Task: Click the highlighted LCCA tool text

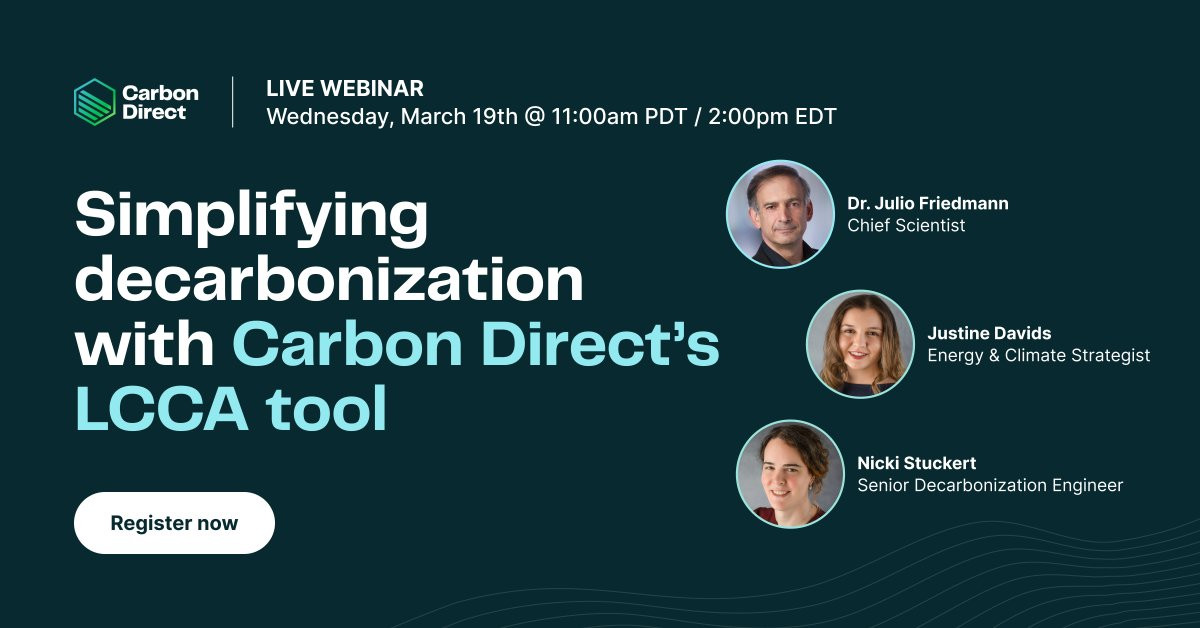Action: [231, 410]
